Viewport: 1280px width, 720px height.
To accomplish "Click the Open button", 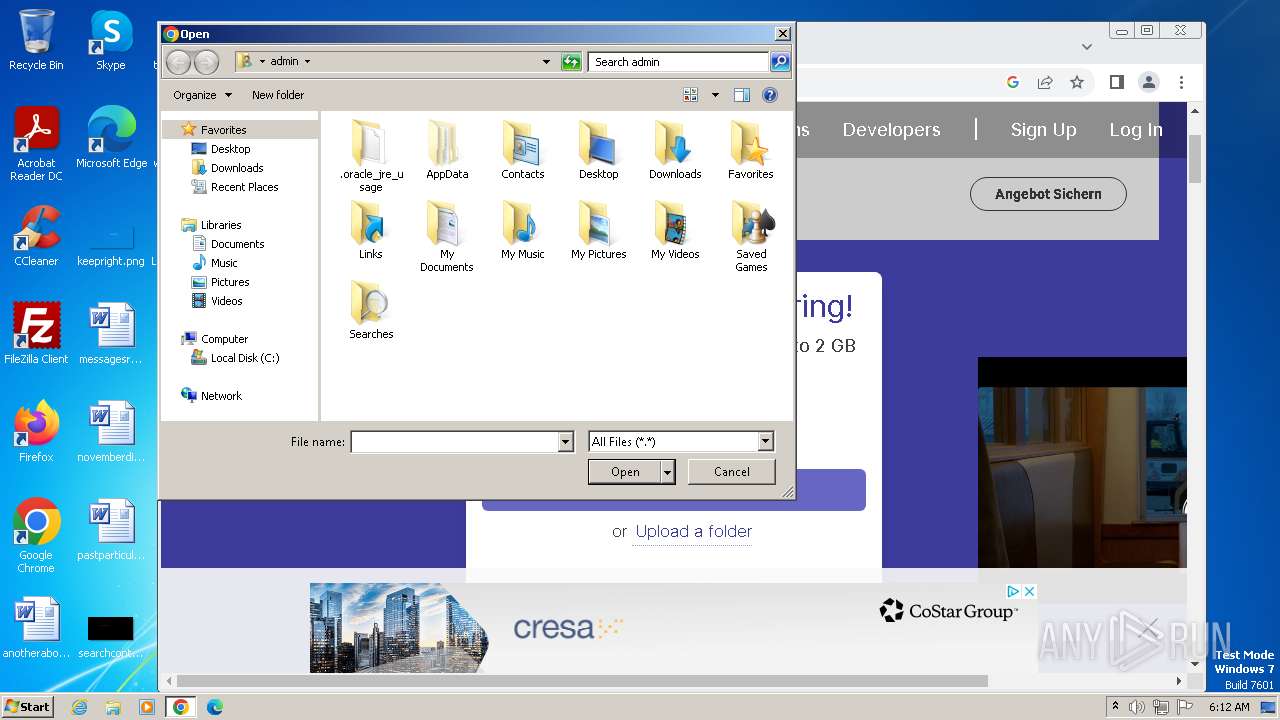I will point(625,472).
